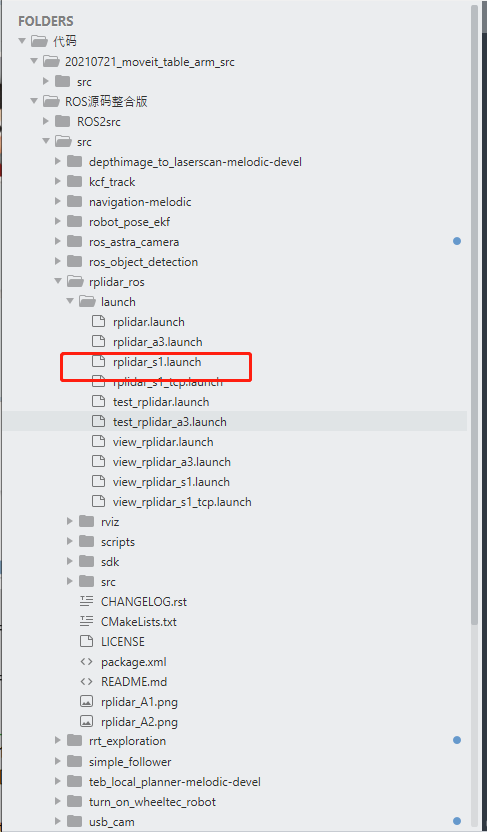Image resolution: width=487 pixels, height=832 pixels.
Task: Open rplidar_s1.launch file
Action: pos(157,362)
